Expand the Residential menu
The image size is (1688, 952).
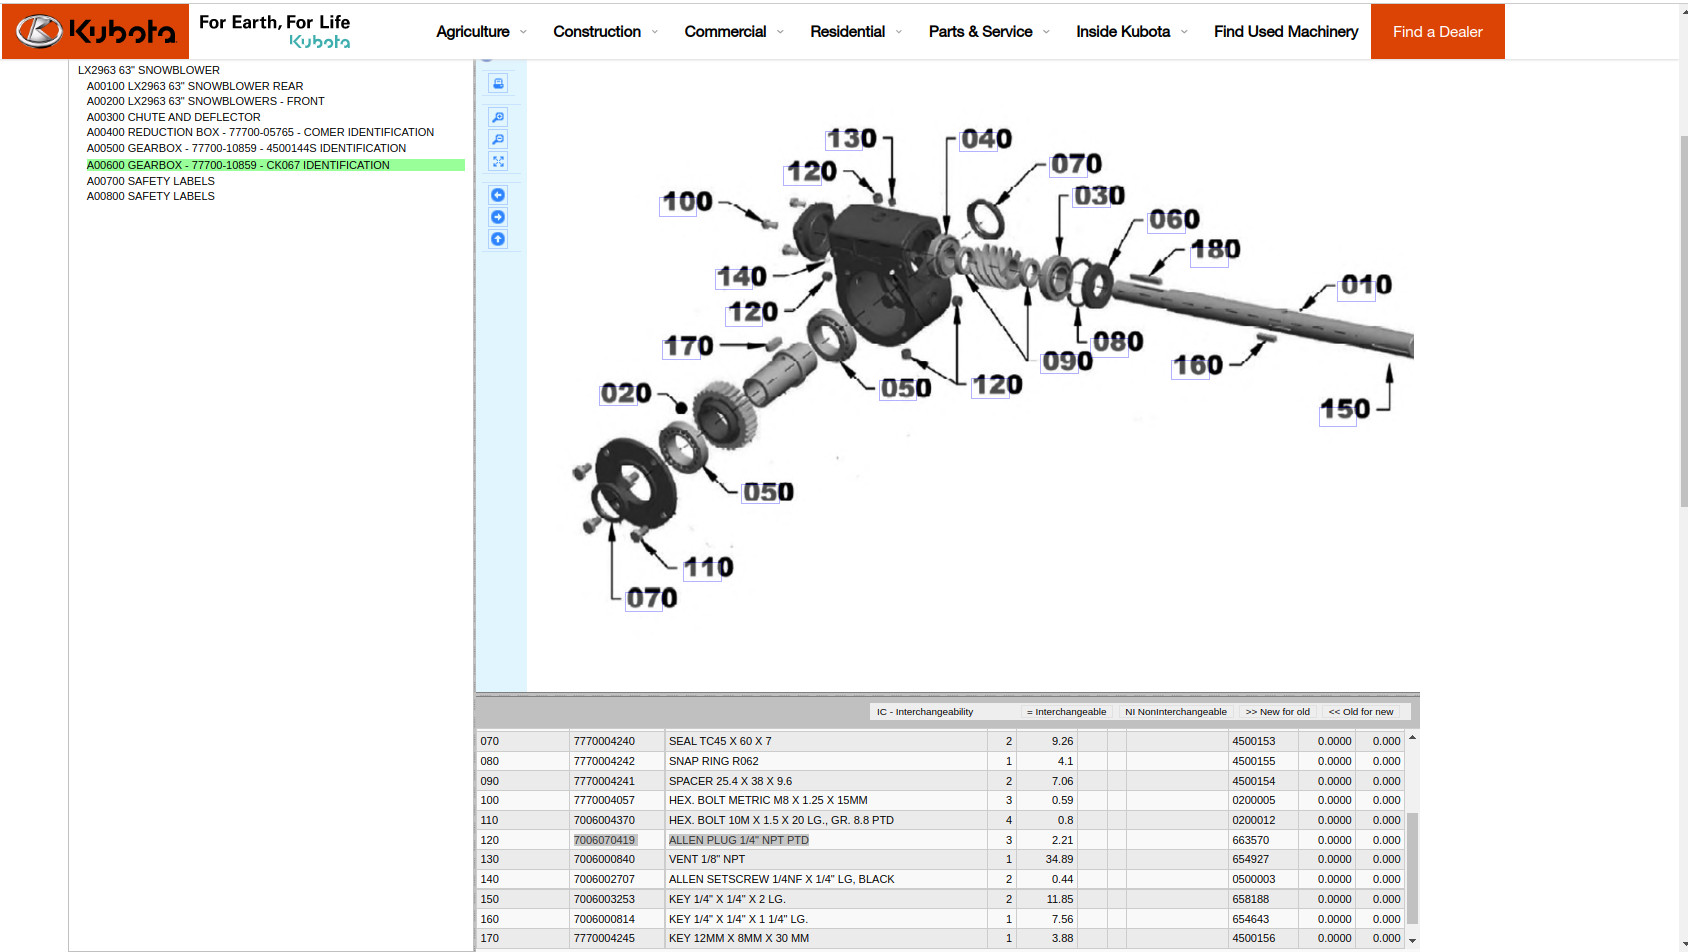pos(856,32)
